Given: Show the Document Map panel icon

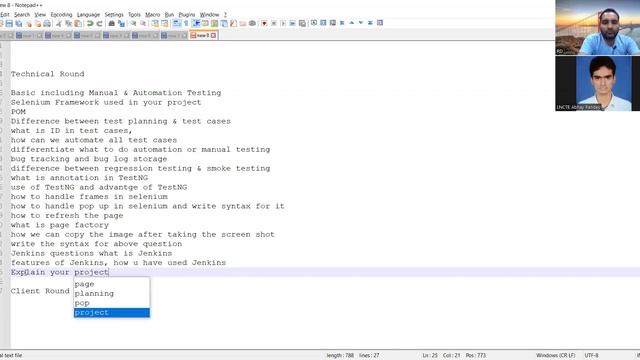Looking at the screenshot, I should tap(214, 23).
